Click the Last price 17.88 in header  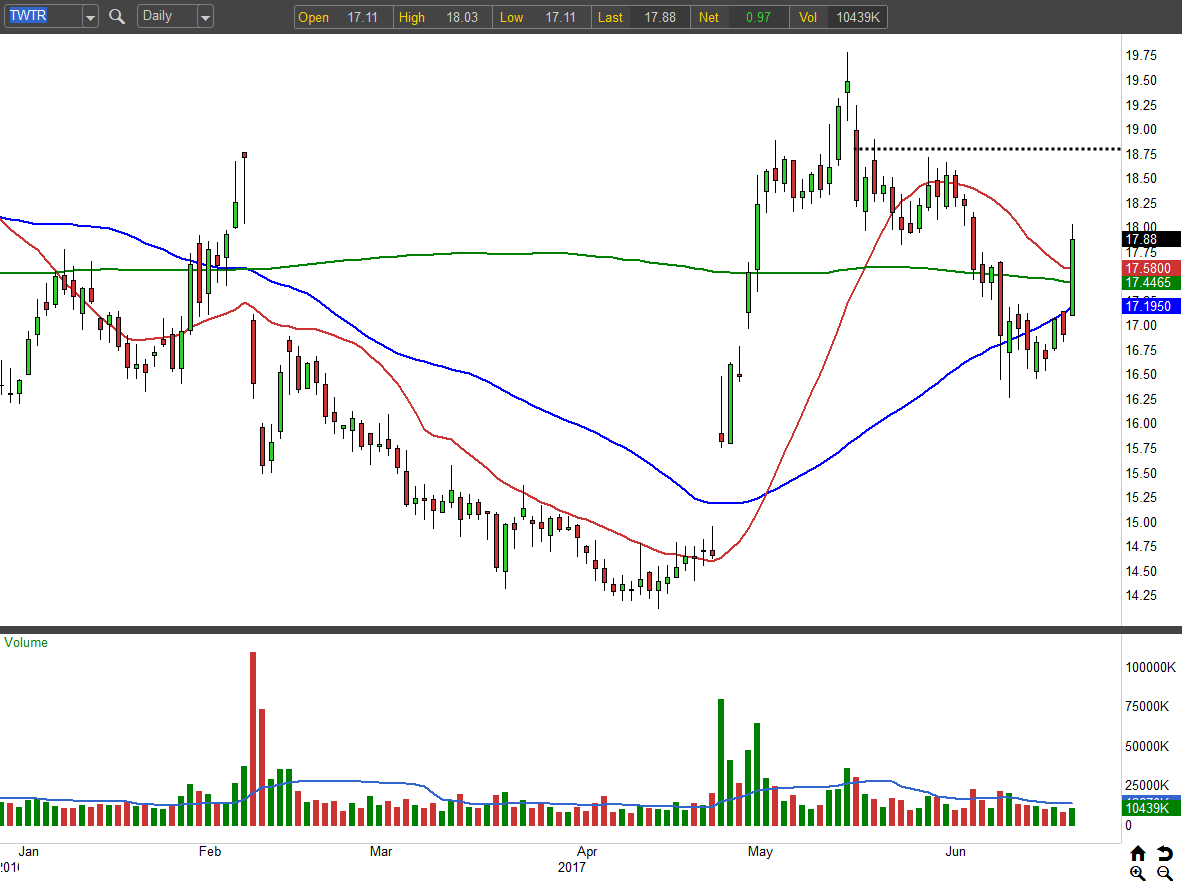(660, 17)
